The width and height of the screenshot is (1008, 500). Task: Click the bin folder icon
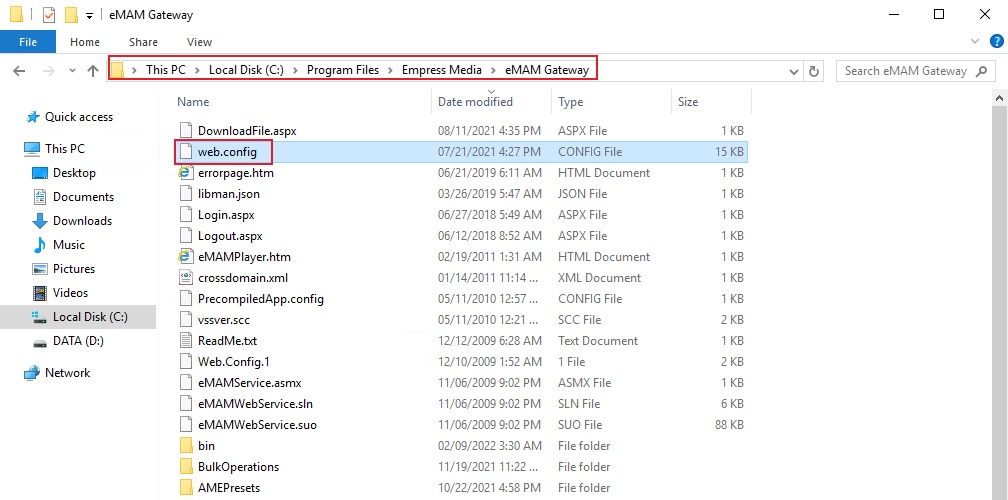tap(186, 445)
